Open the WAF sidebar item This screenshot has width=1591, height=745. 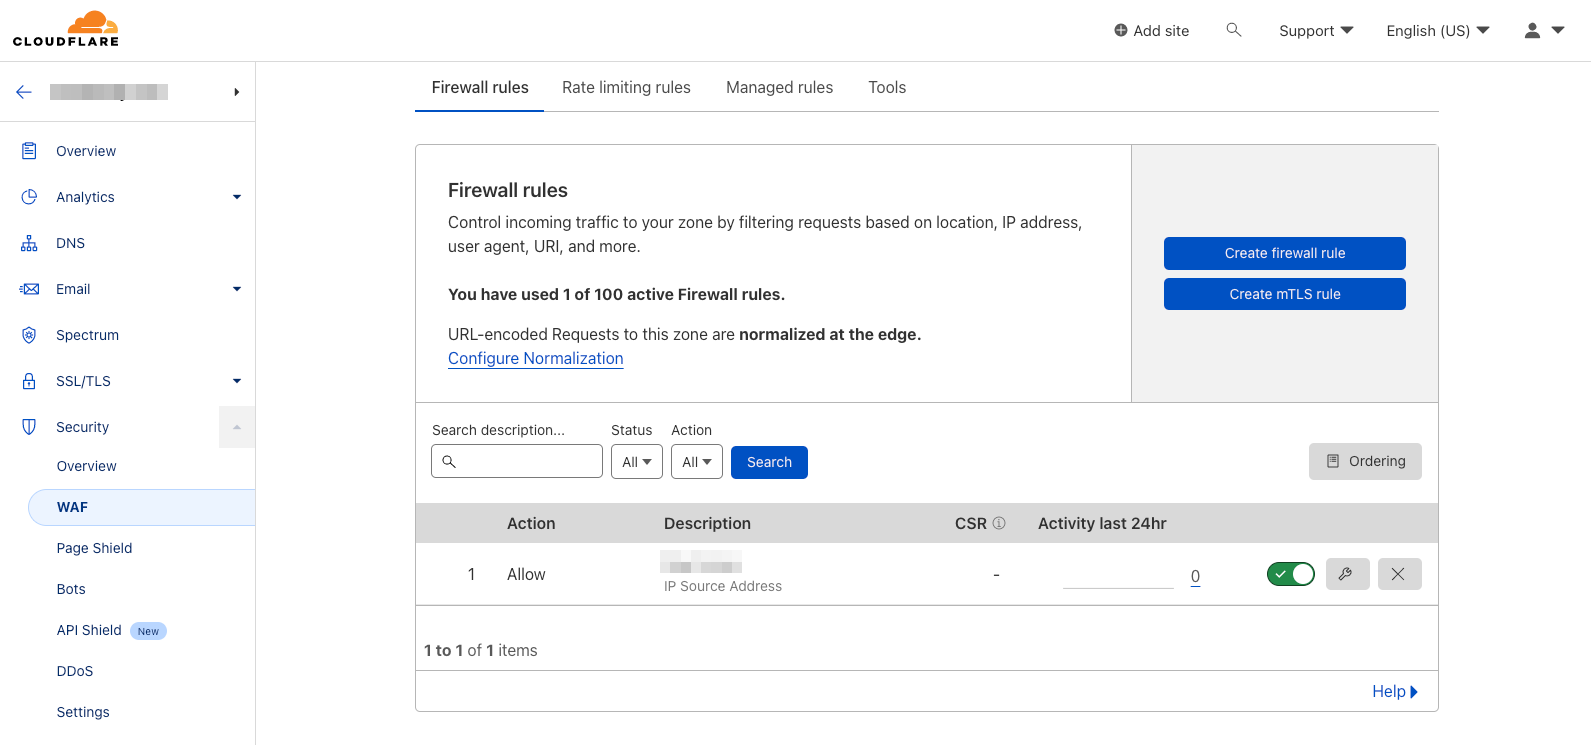[x=142, y=507]
